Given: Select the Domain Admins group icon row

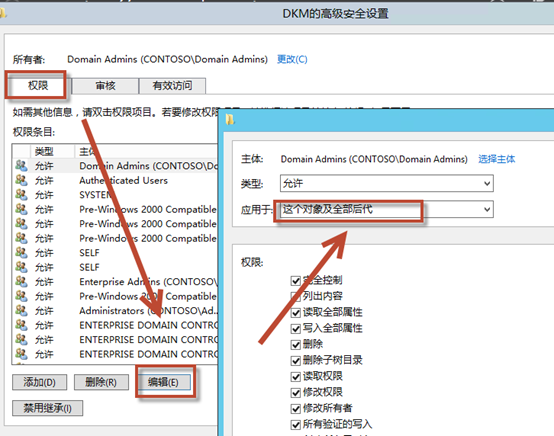Looking at the screenshot, I should [21, 166].
